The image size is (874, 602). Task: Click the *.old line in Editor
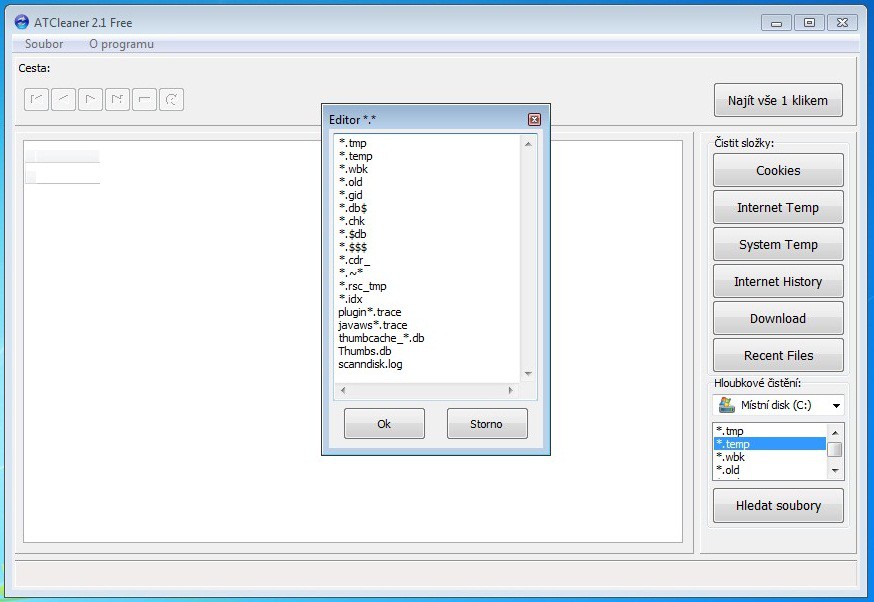pyautogui.click(x=351, y=182)
